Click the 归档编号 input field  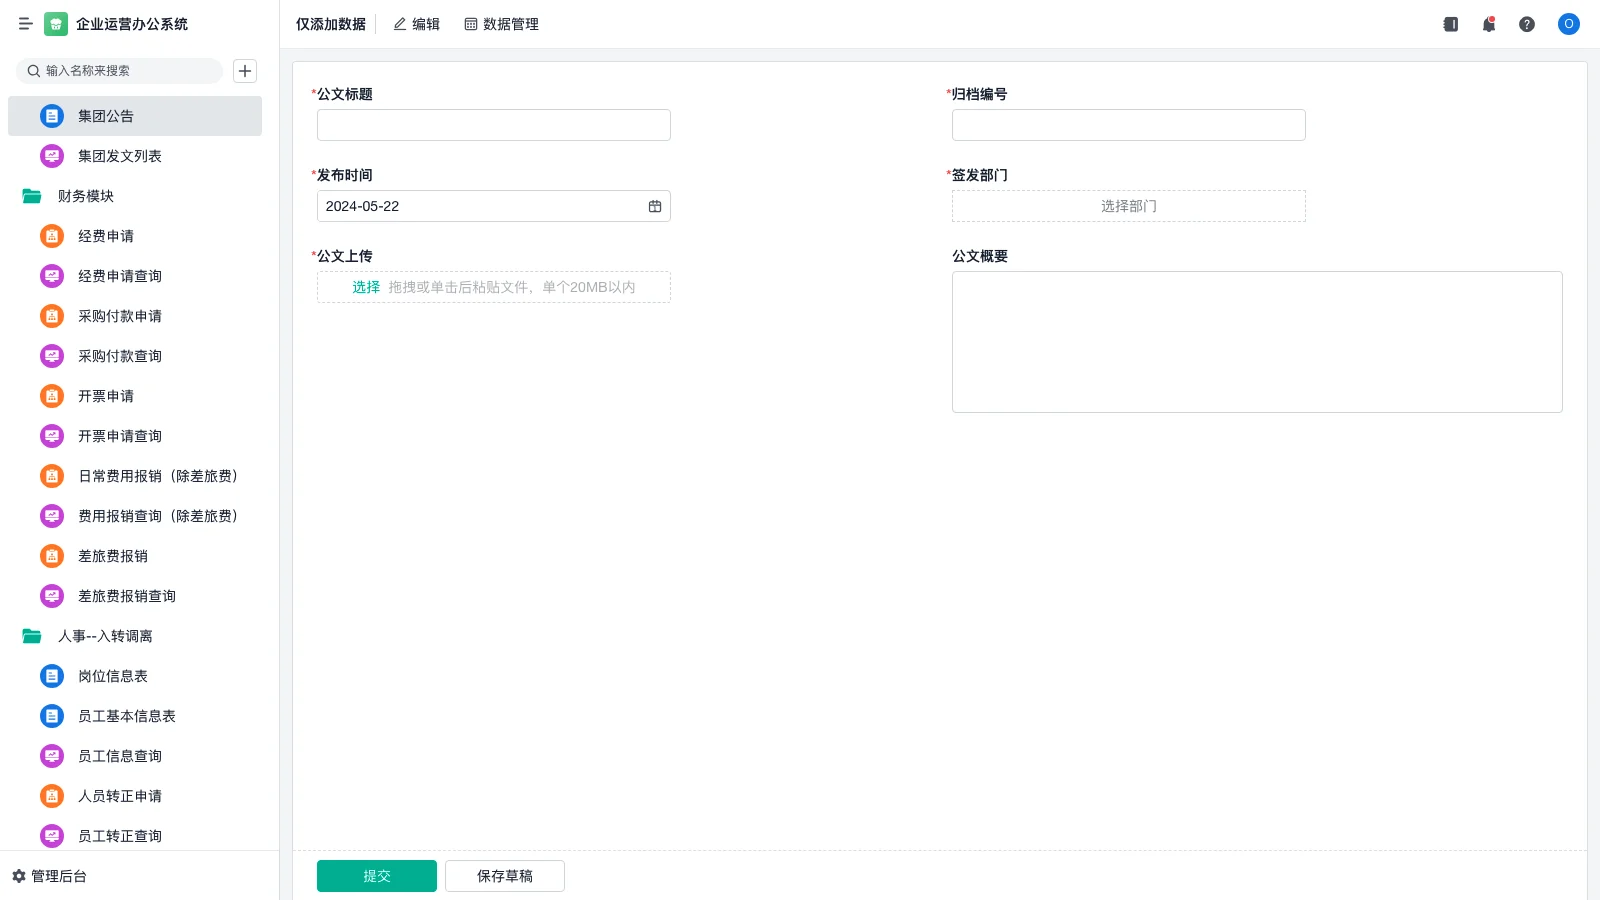coord(1128,125)
